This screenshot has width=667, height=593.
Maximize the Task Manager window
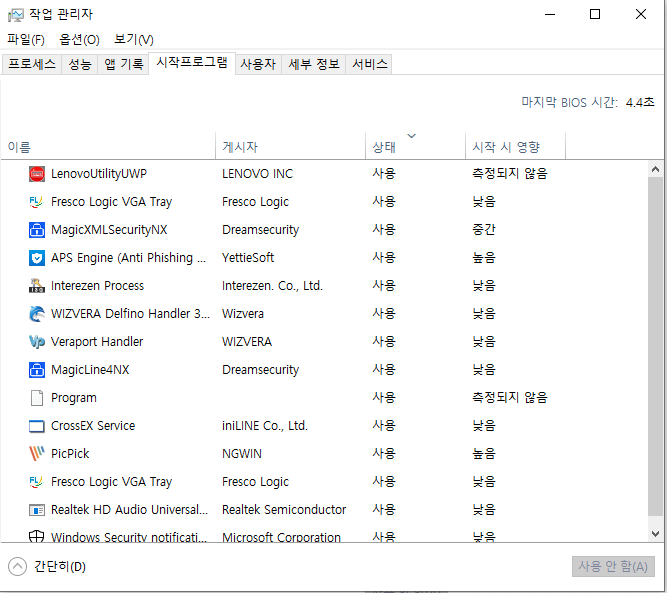click(595, 14)
